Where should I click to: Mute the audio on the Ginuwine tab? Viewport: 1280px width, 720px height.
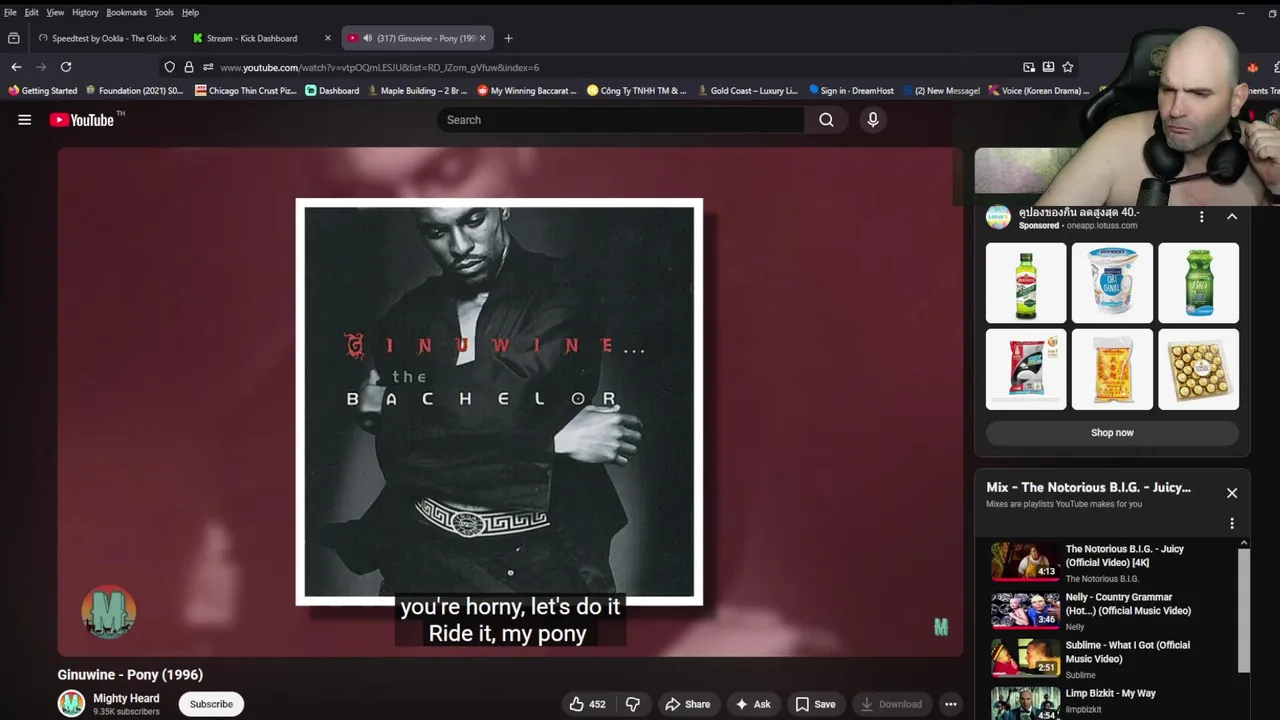[x=367, y=38]
